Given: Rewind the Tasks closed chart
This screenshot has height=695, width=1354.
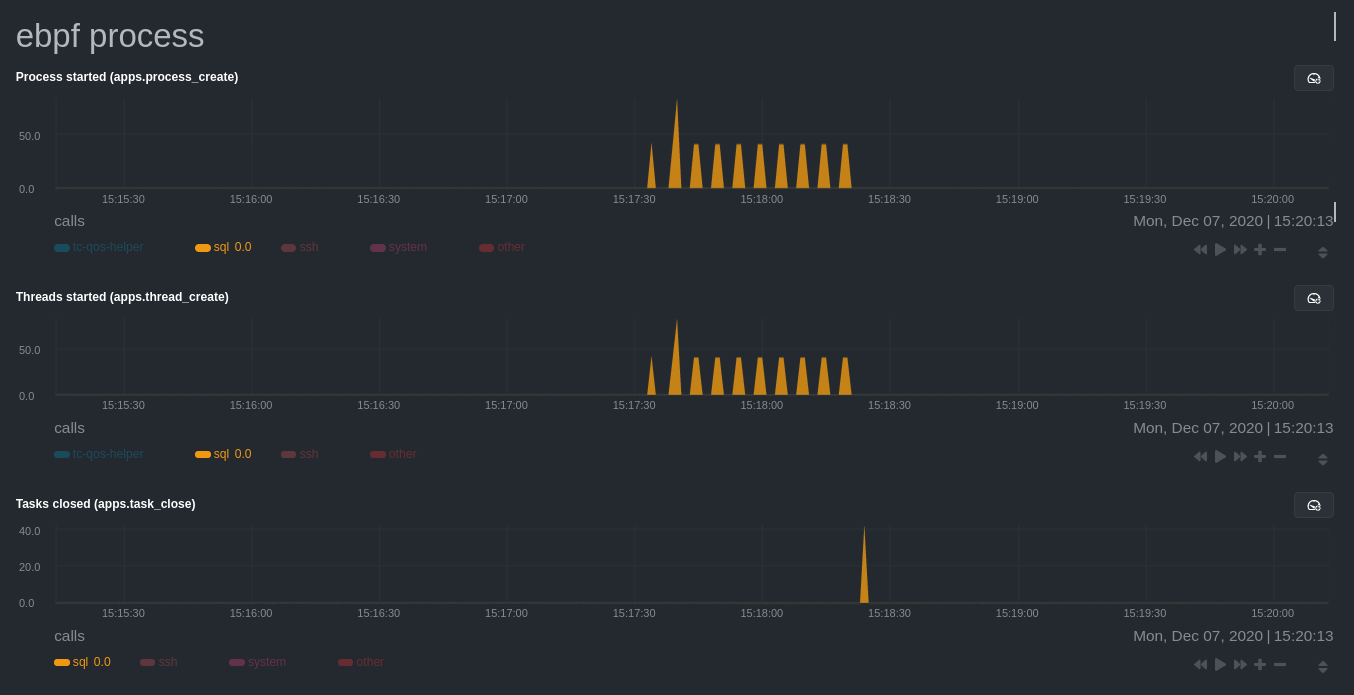Looking at the screenshot, I should click(x=1200, y=664).
